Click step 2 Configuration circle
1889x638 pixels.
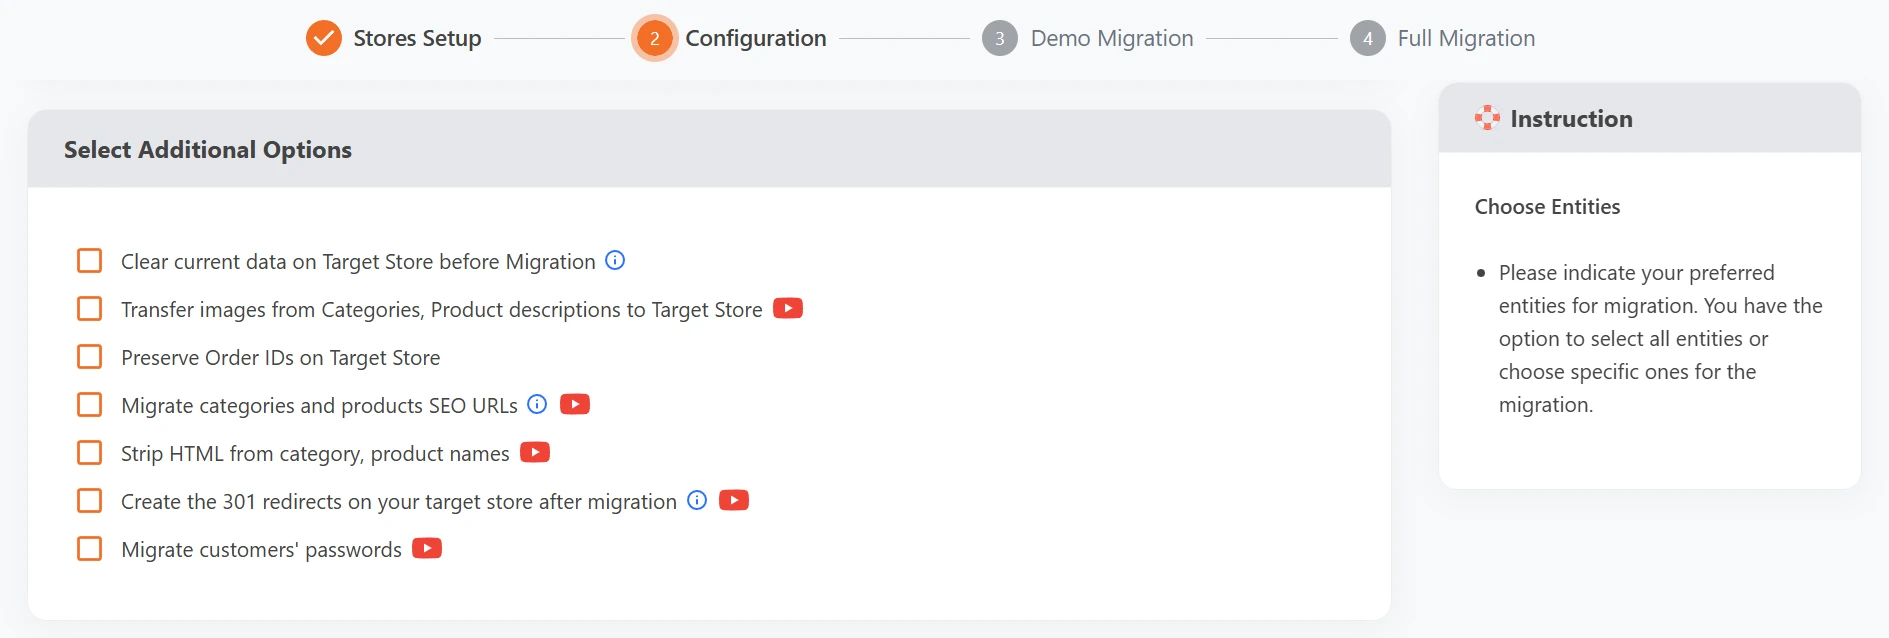pos(654,38)
